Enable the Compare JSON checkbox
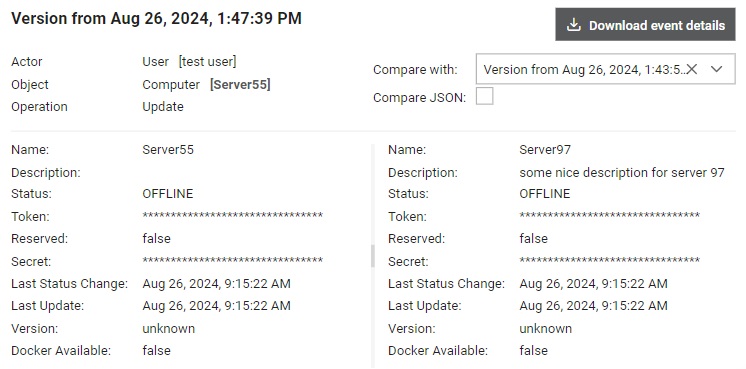 pyautogui.click(x=484, y=97)
